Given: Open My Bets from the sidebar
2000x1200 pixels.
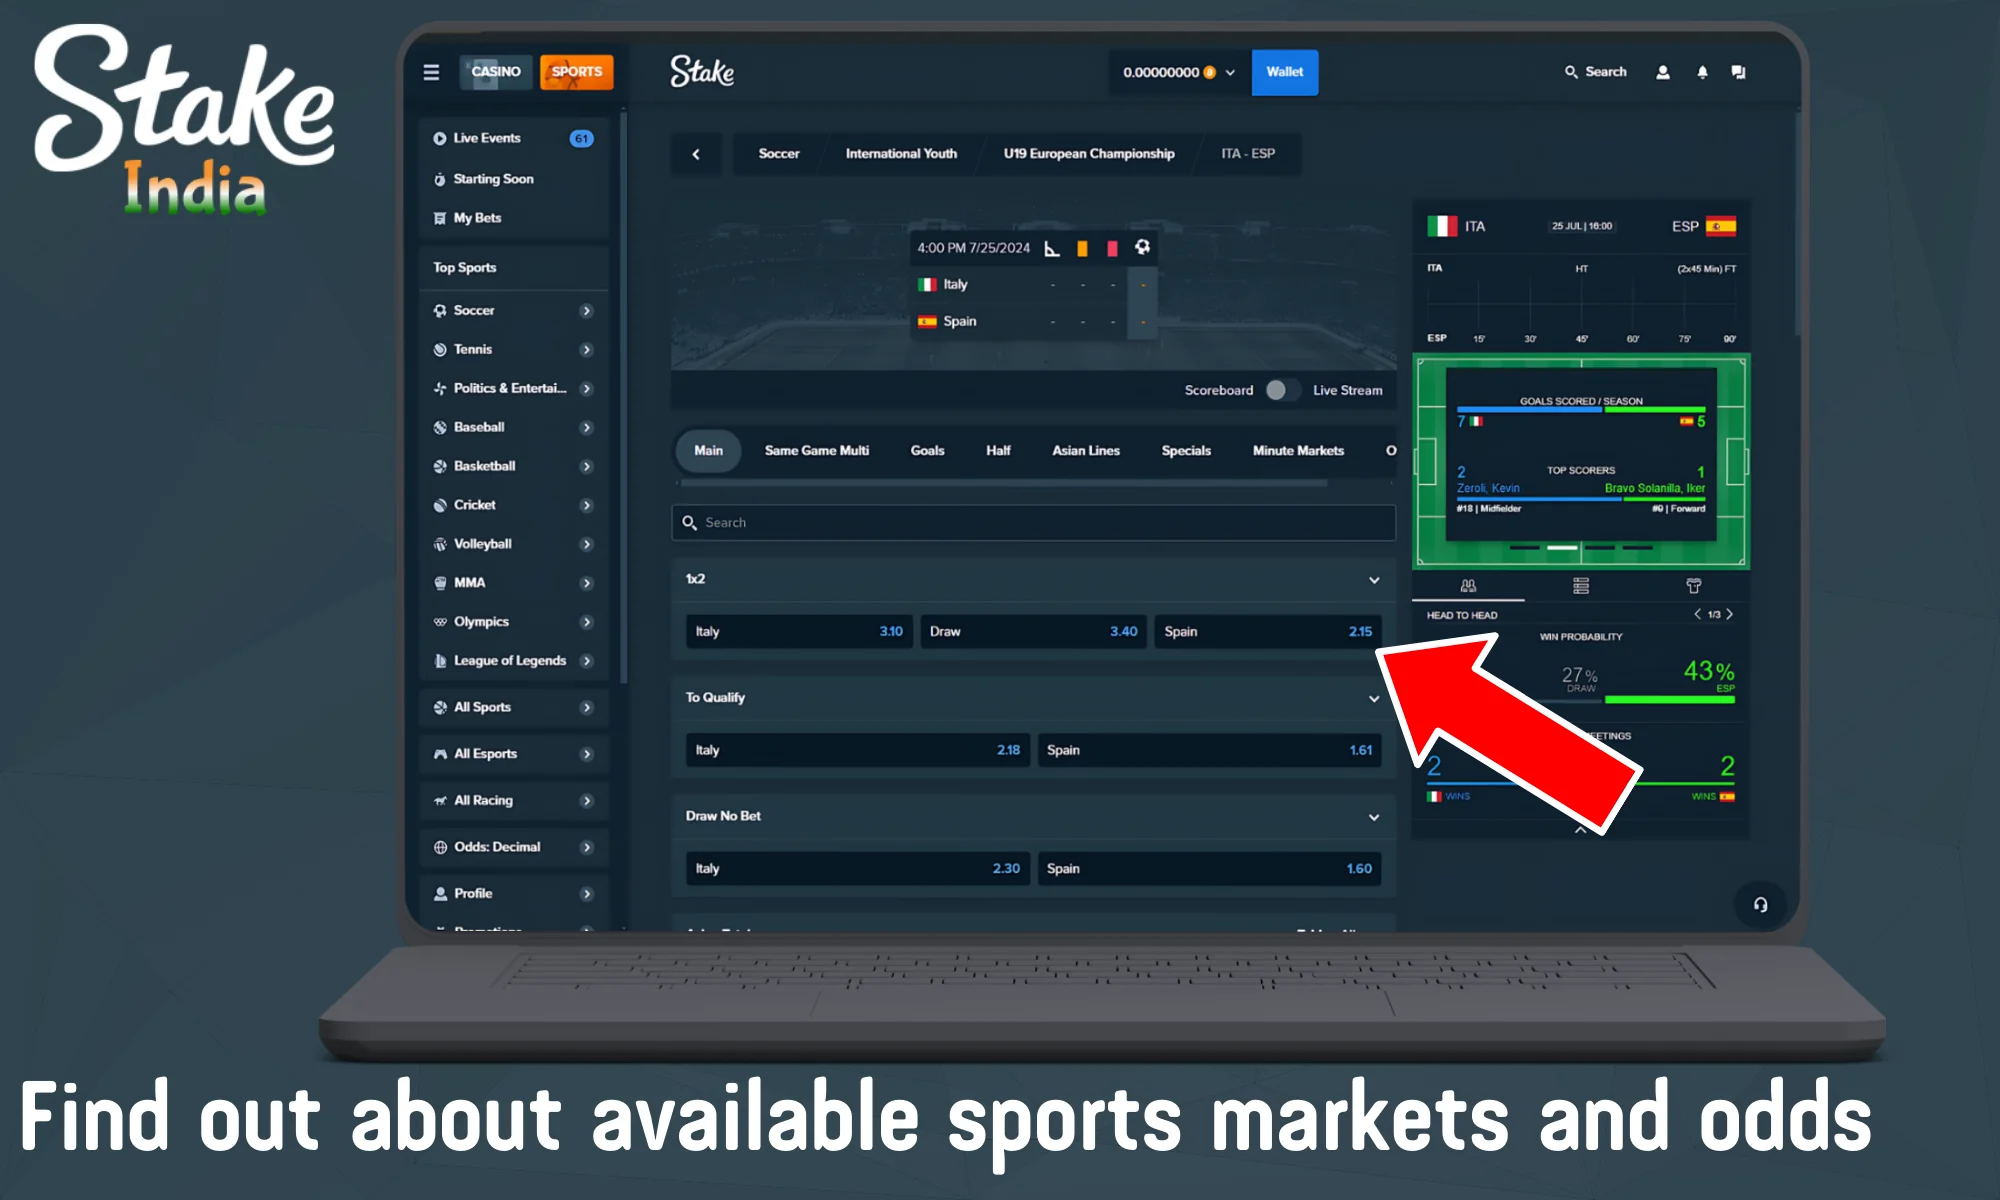Looking at the screenshot, I should point(478,217).
